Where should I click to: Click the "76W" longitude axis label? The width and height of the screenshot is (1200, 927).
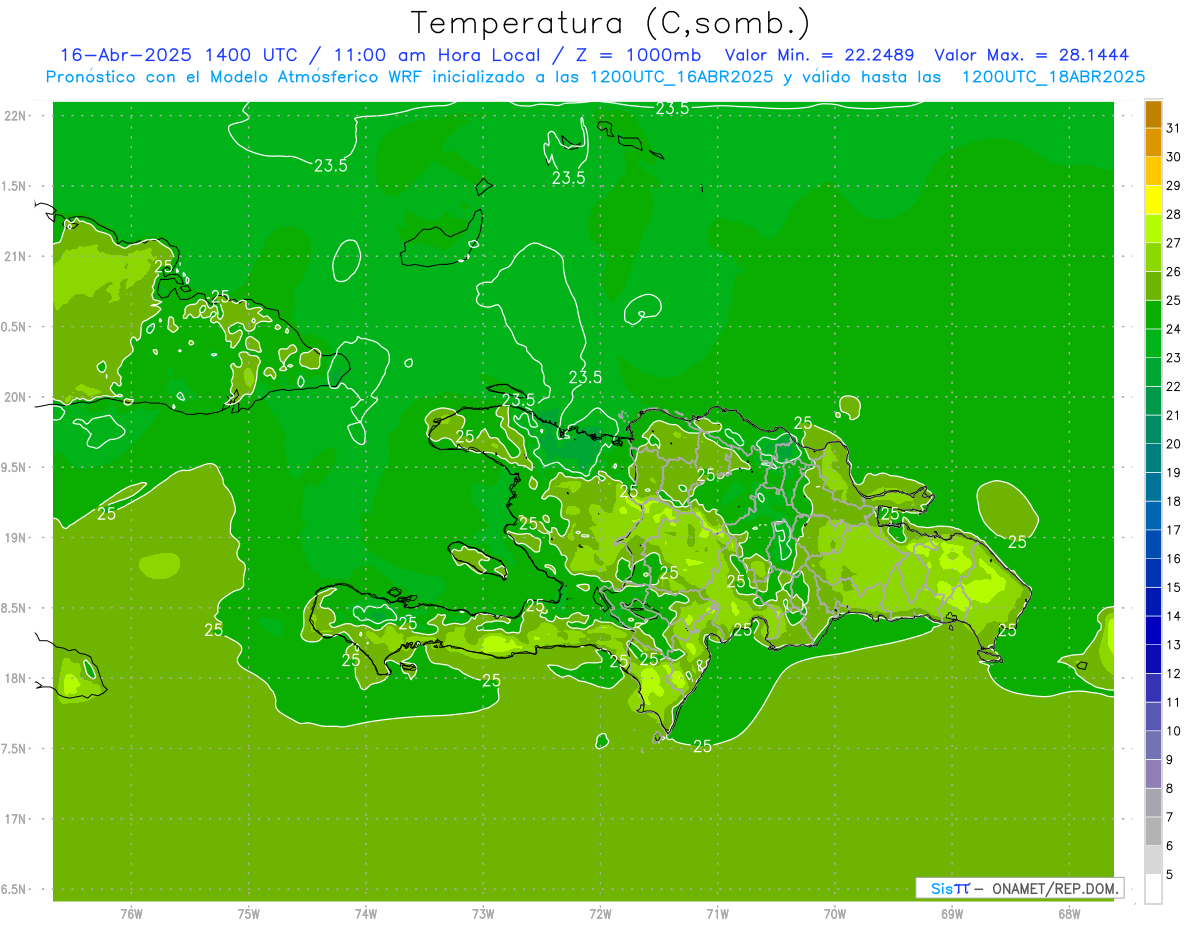click(x=131, y=914)
